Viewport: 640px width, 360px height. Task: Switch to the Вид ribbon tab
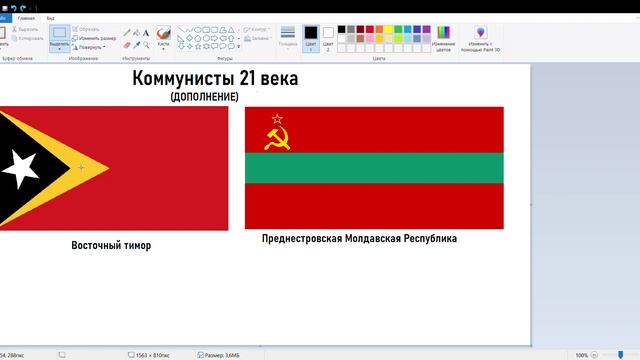point(50,18)
